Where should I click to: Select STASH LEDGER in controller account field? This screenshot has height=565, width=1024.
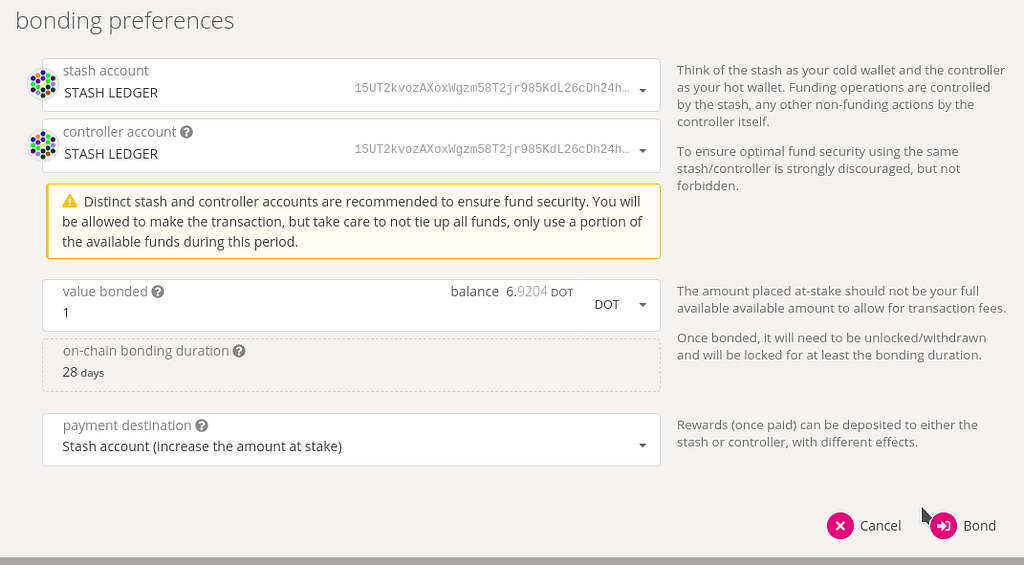coord(111,154)
